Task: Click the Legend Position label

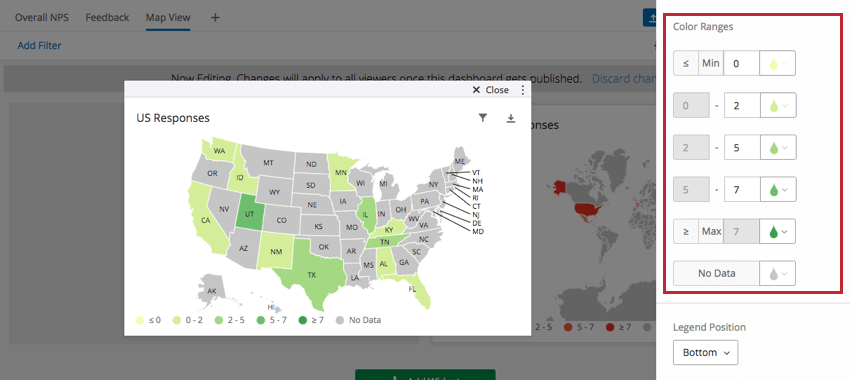Action: 710,327
